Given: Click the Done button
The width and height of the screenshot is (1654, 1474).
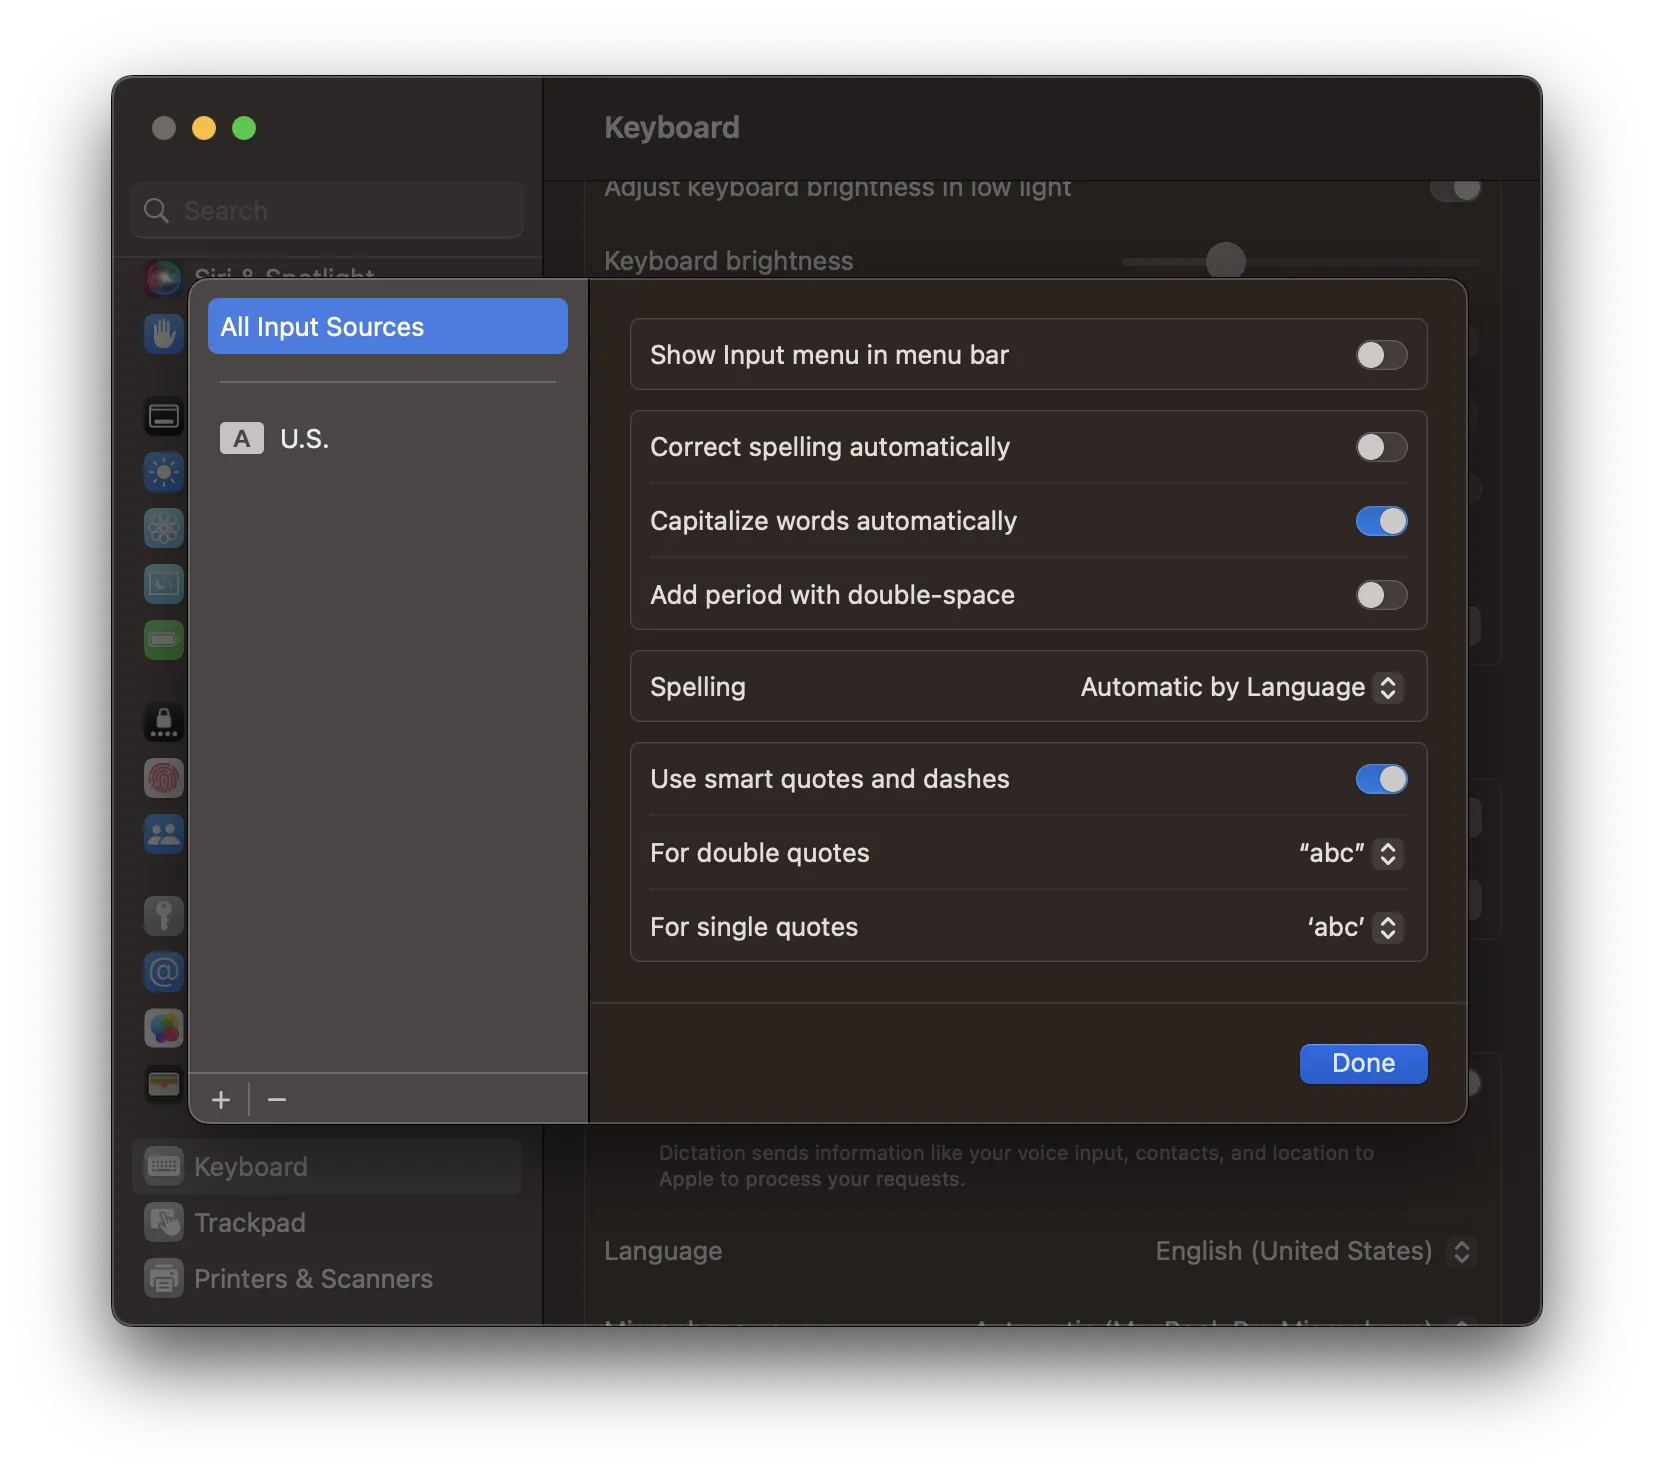Looking at the screenshot, I should tap(1363, 1063).
